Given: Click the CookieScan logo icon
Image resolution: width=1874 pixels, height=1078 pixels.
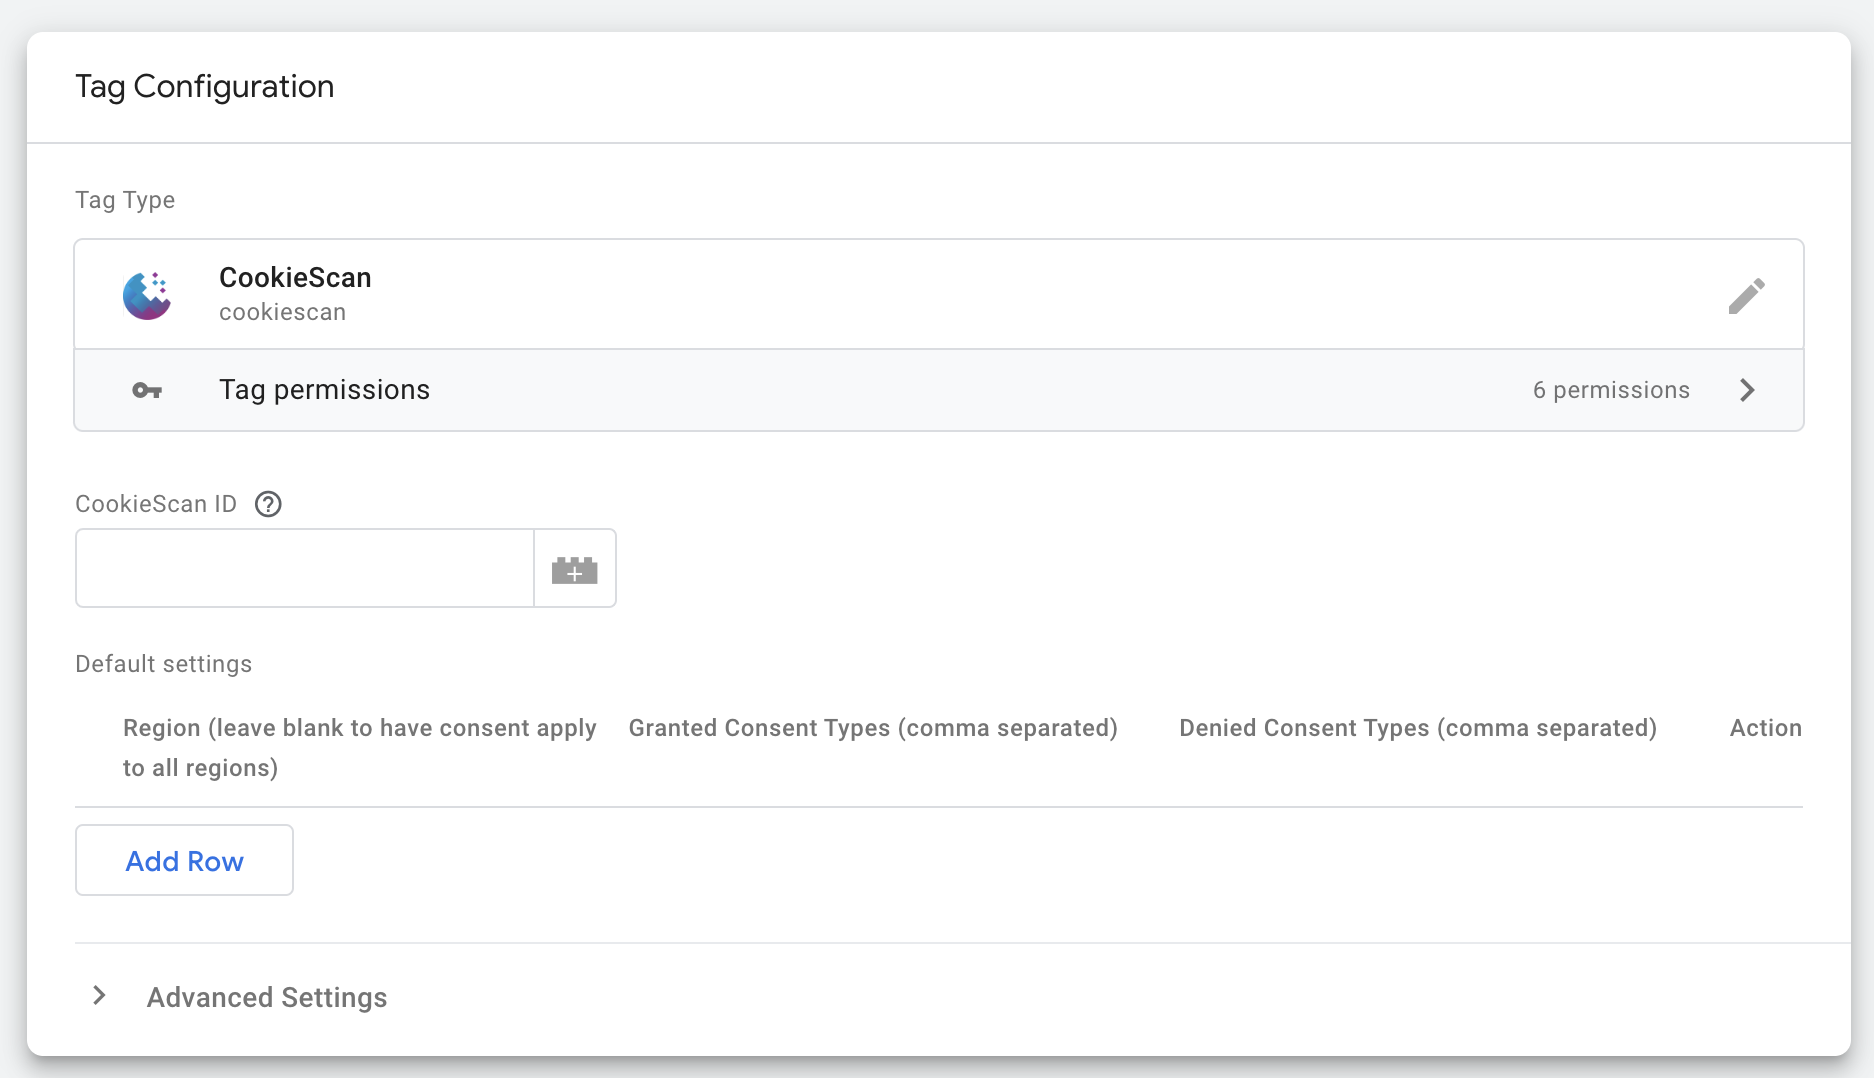Looking at the screenshot, I should pyautogui.click(x=147, y=295).
